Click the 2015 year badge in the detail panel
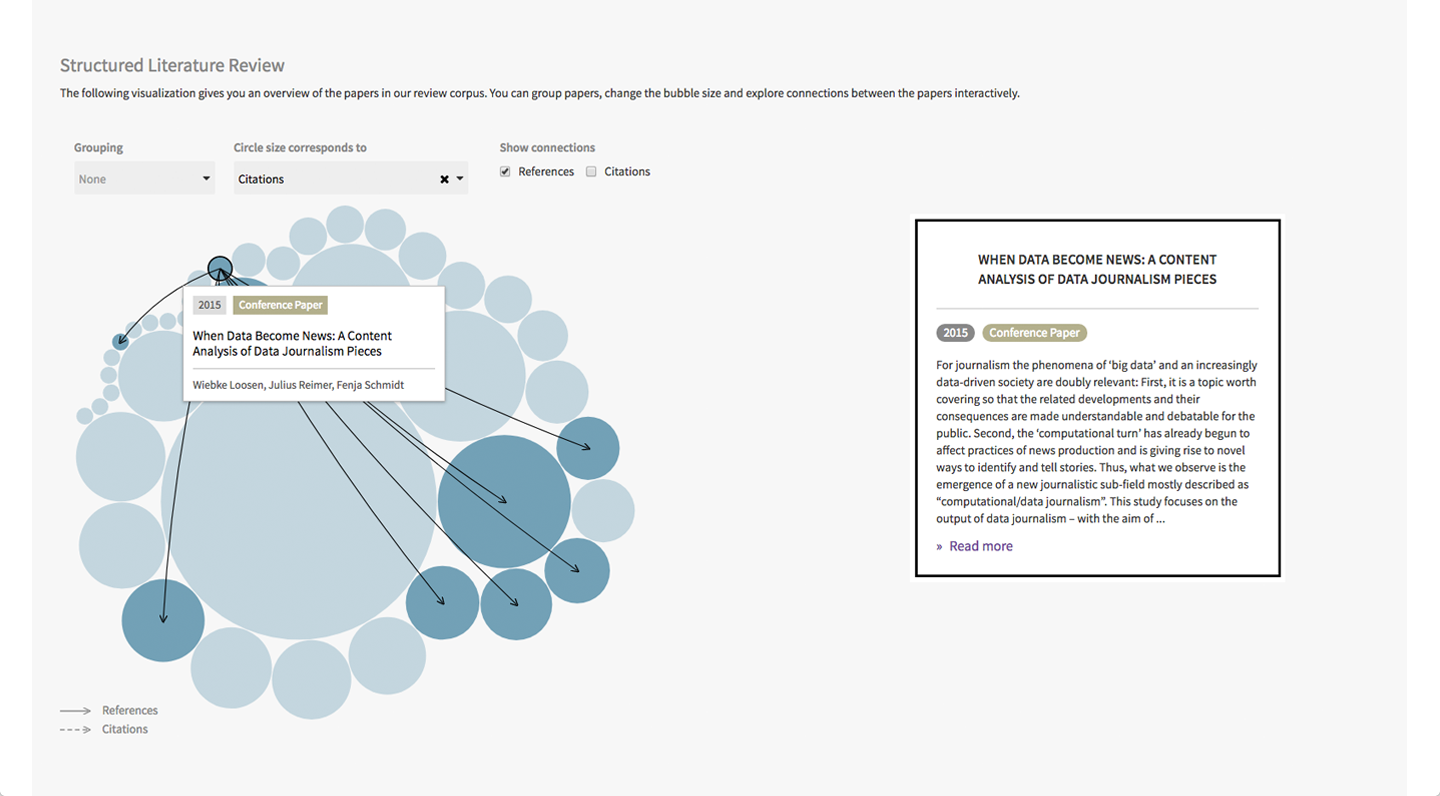This screenshot has height=796, width=1440. click(955, 333)
